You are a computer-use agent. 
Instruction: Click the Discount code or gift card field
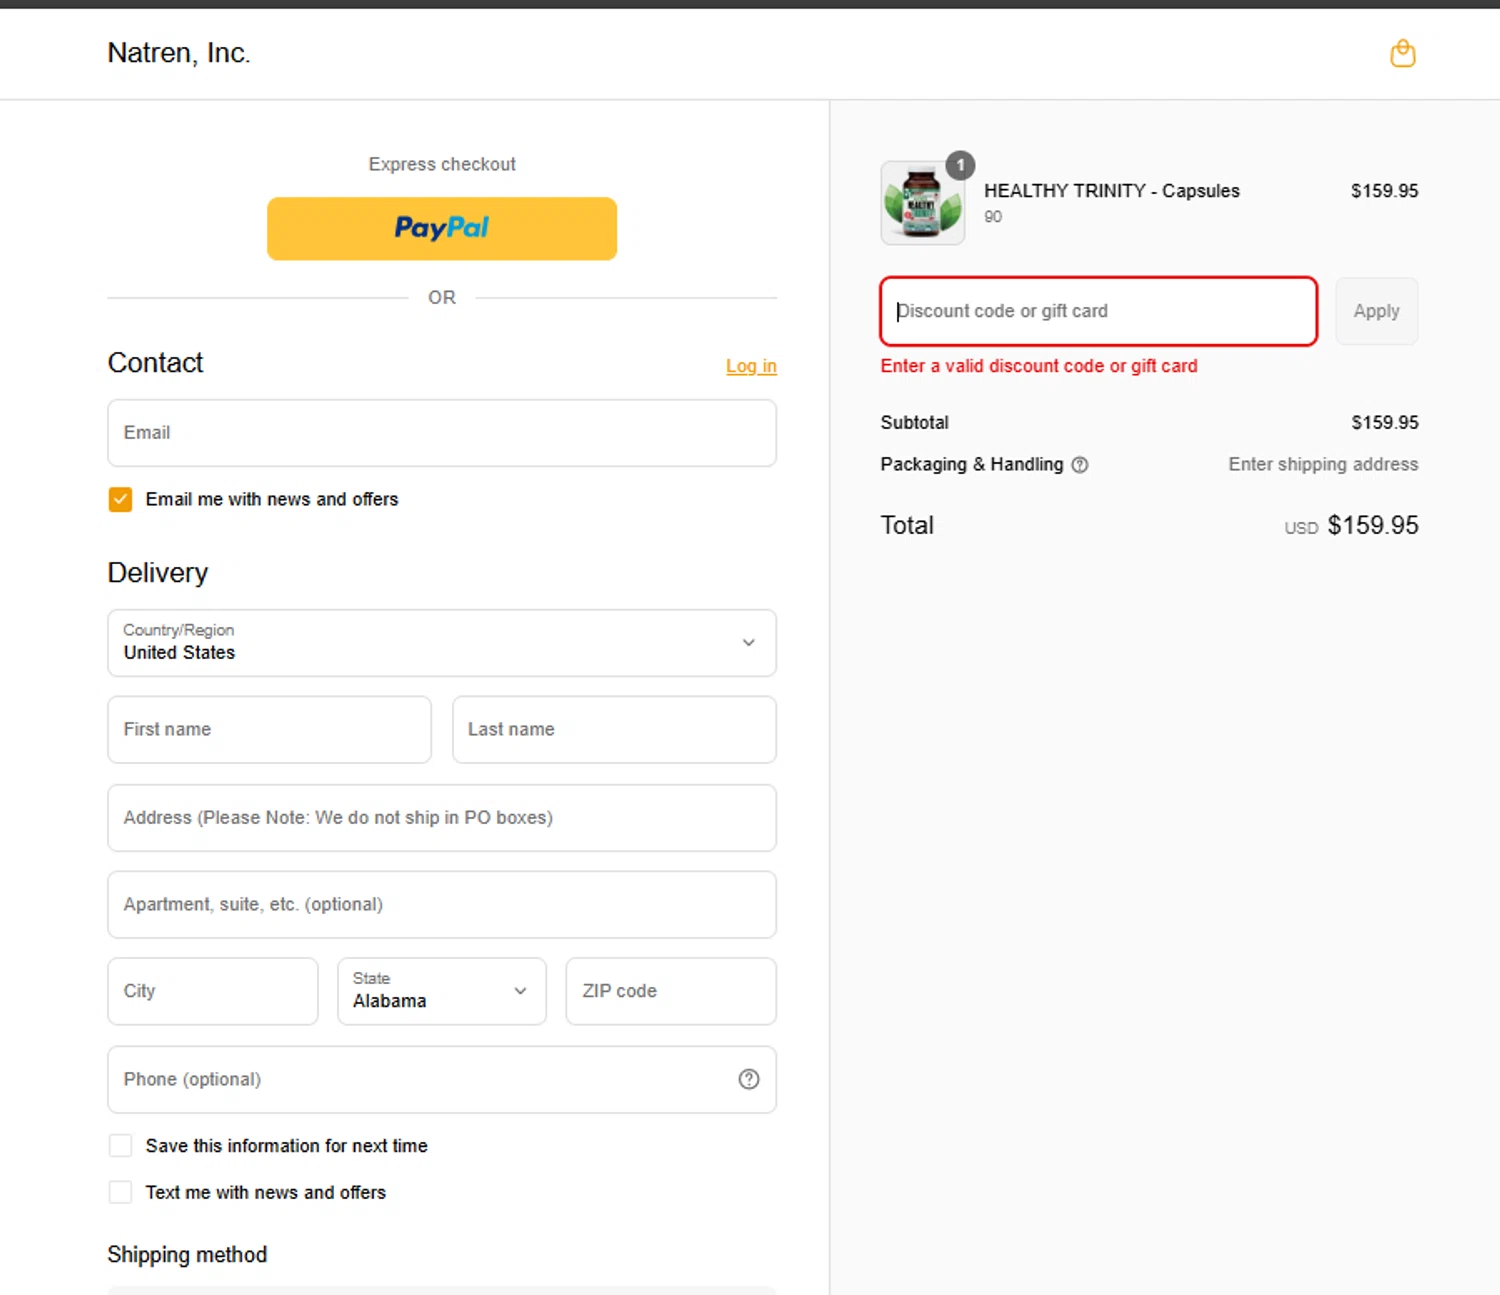1098,311
